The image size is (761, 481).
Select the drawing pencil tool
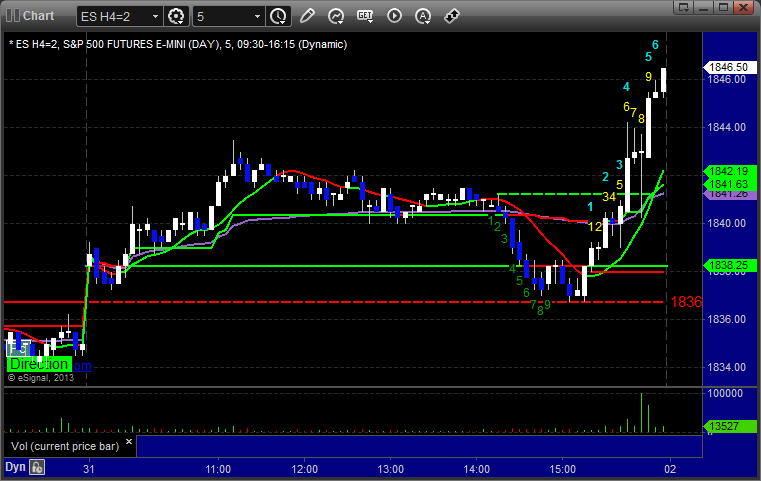(307, 16)
